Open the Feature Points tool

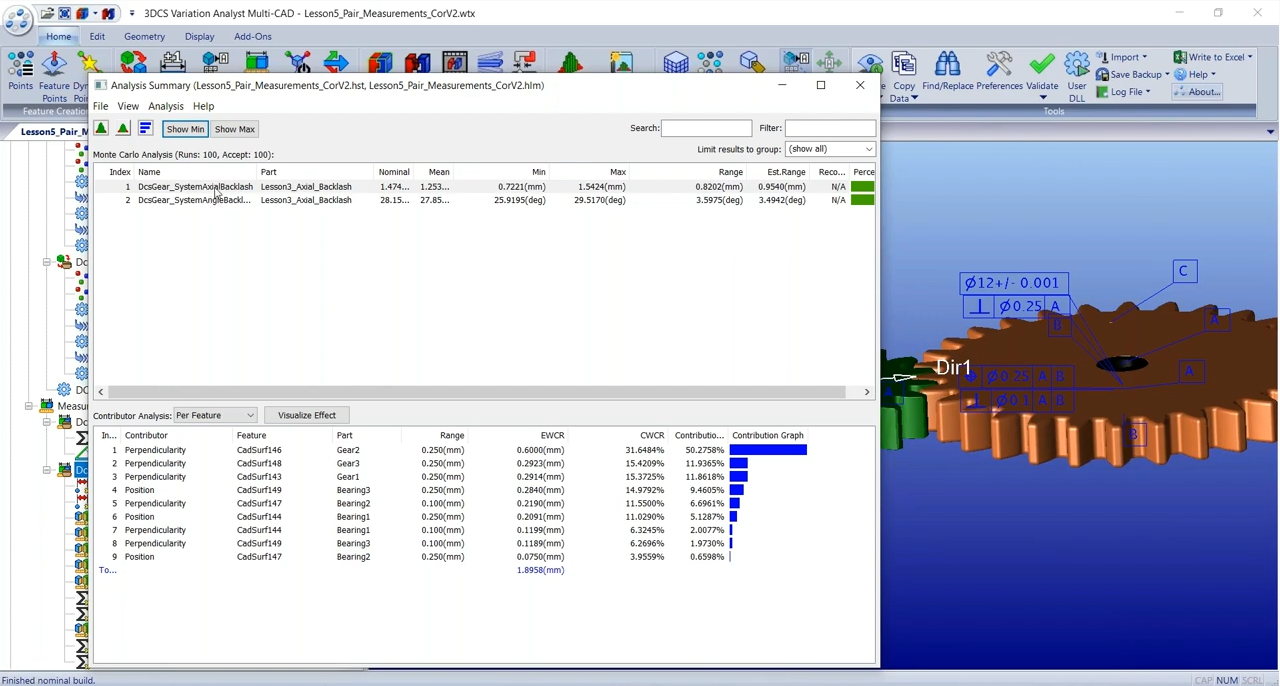pos(54,65)
